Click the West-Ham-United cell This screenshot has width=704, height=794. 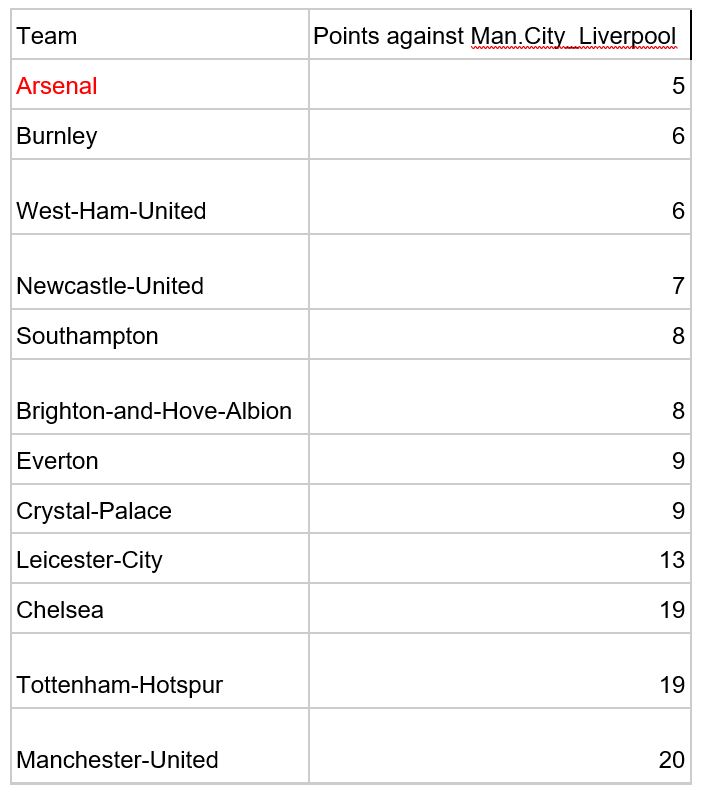point(160,196)
